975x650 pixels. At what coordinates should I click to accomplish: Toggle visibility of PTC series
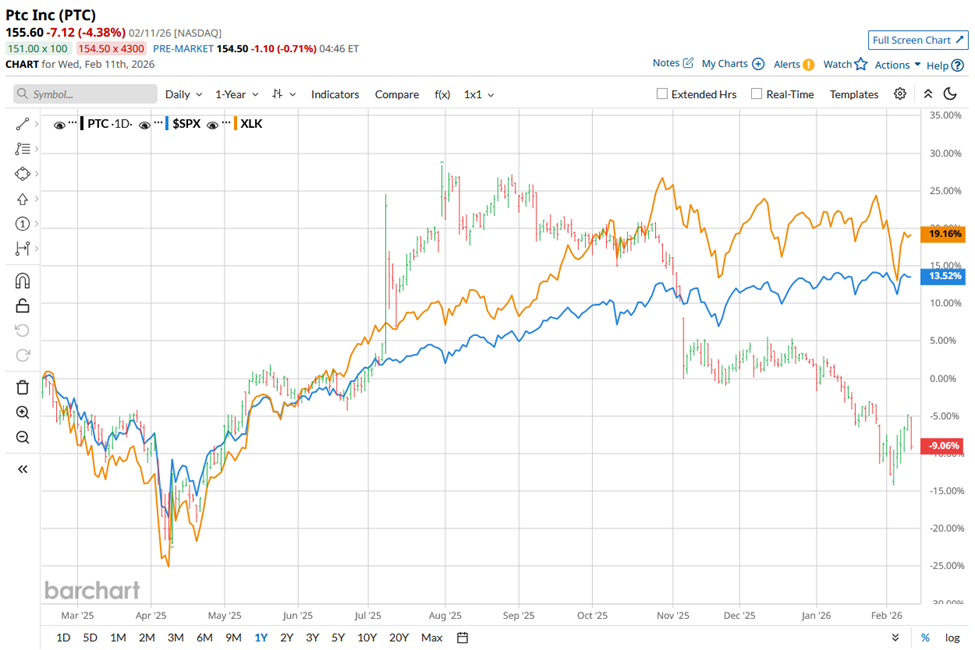click(59, 125)
